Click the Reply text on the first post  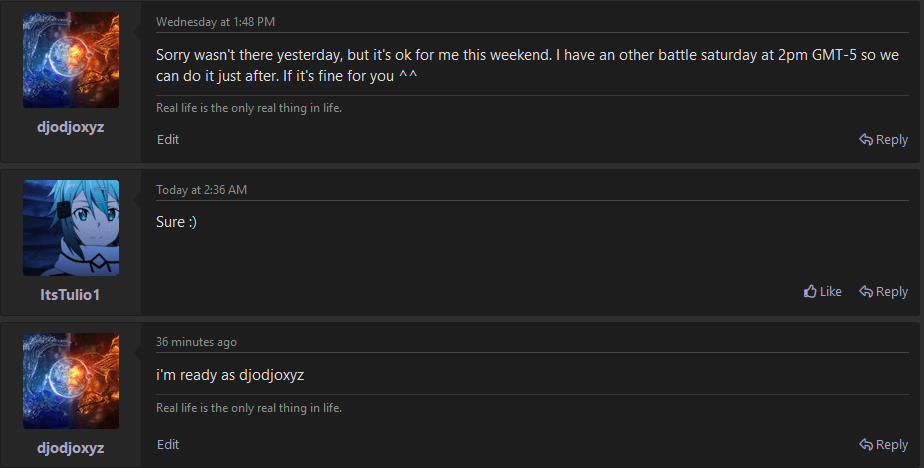coord(892,140)
